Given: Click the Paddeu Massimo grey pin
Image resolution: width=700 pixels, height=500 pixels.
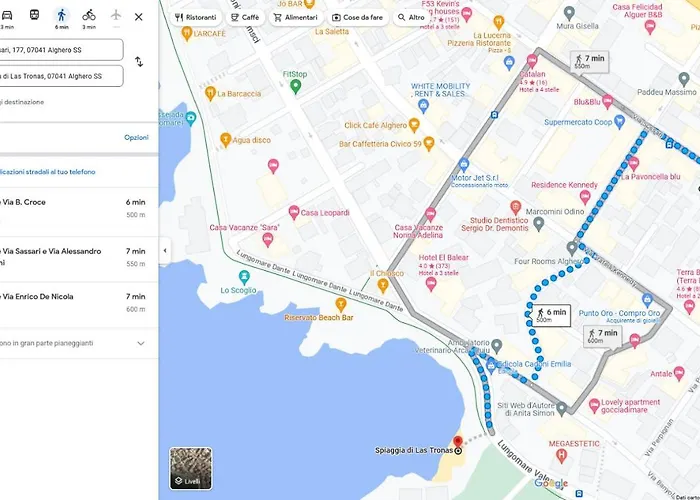Looking at the screenshot, I should pyautogui.click(x=684, y=79).
